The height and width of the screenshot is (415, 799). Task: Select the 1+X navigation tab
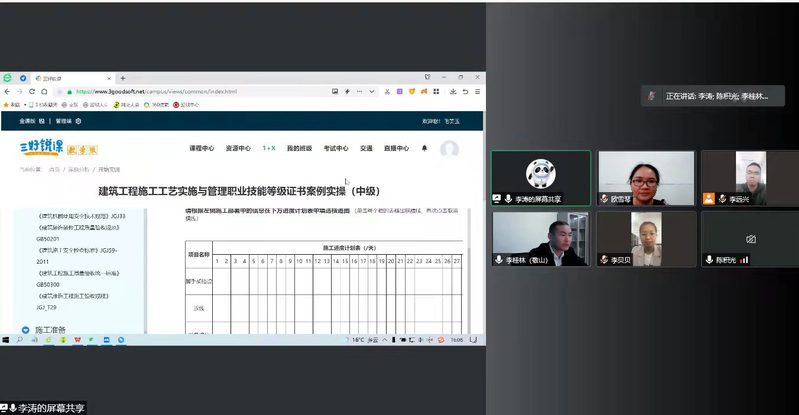(269, 148)
